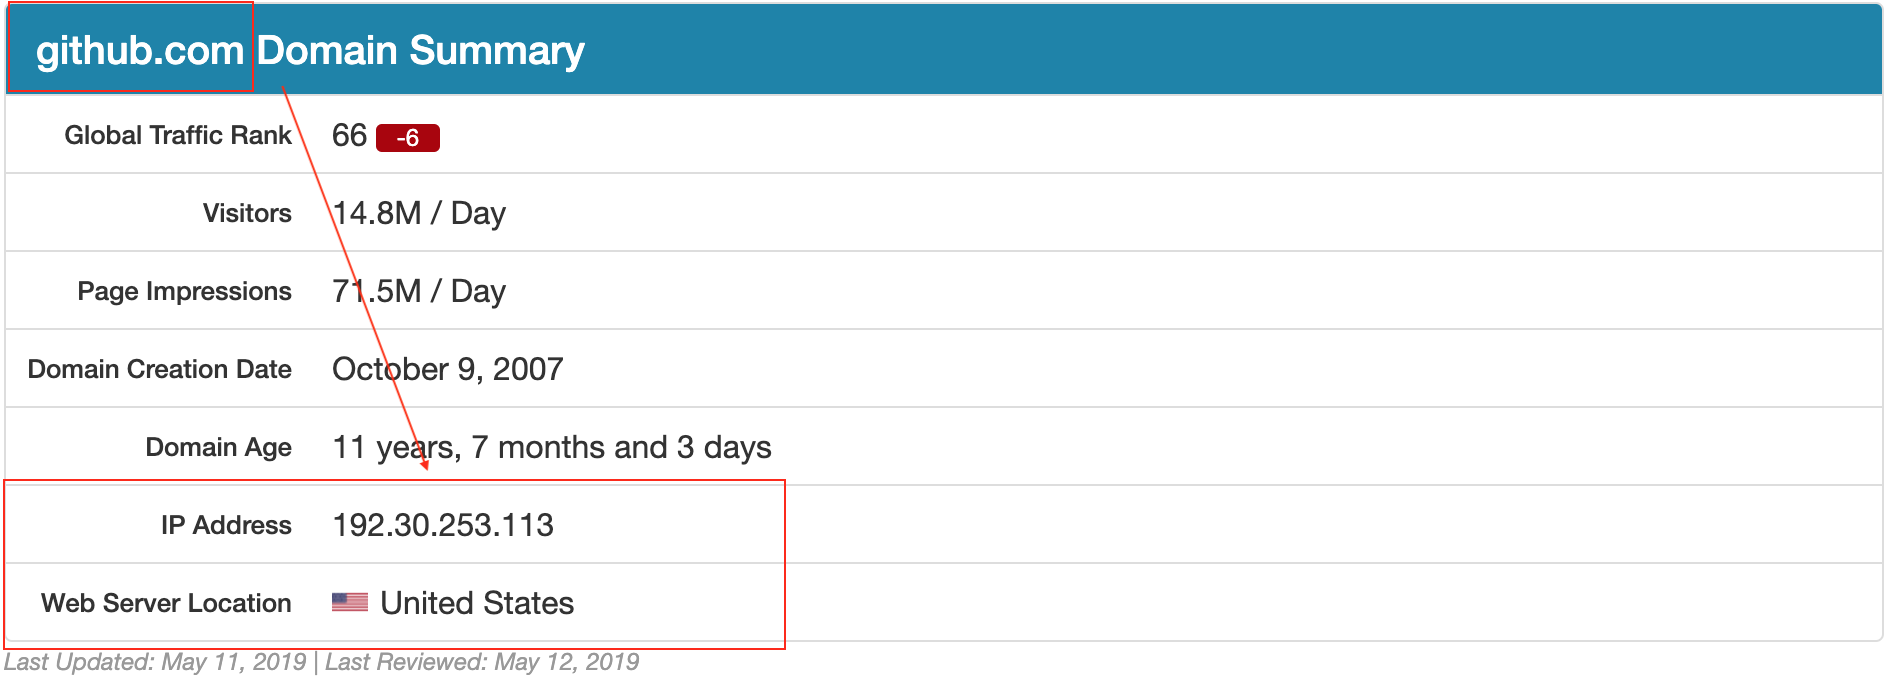
Task: Click the 14.8M / Day visitors value
Action: [x=419, y=213]
